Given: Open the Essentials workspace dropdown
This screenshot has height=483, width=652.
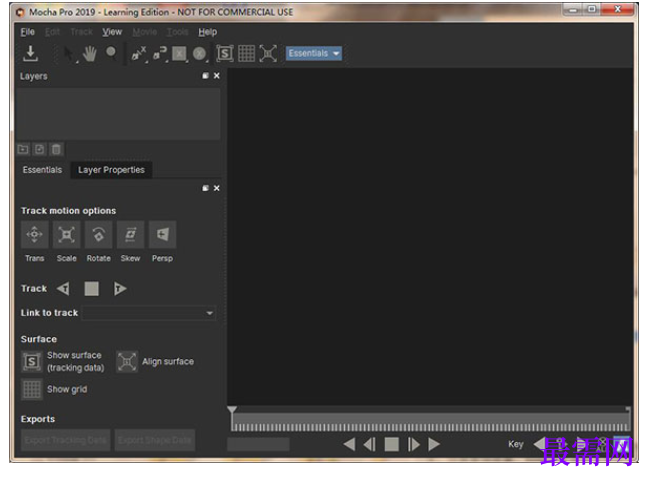Looking at the screenshot, I should tap(314, 53).
